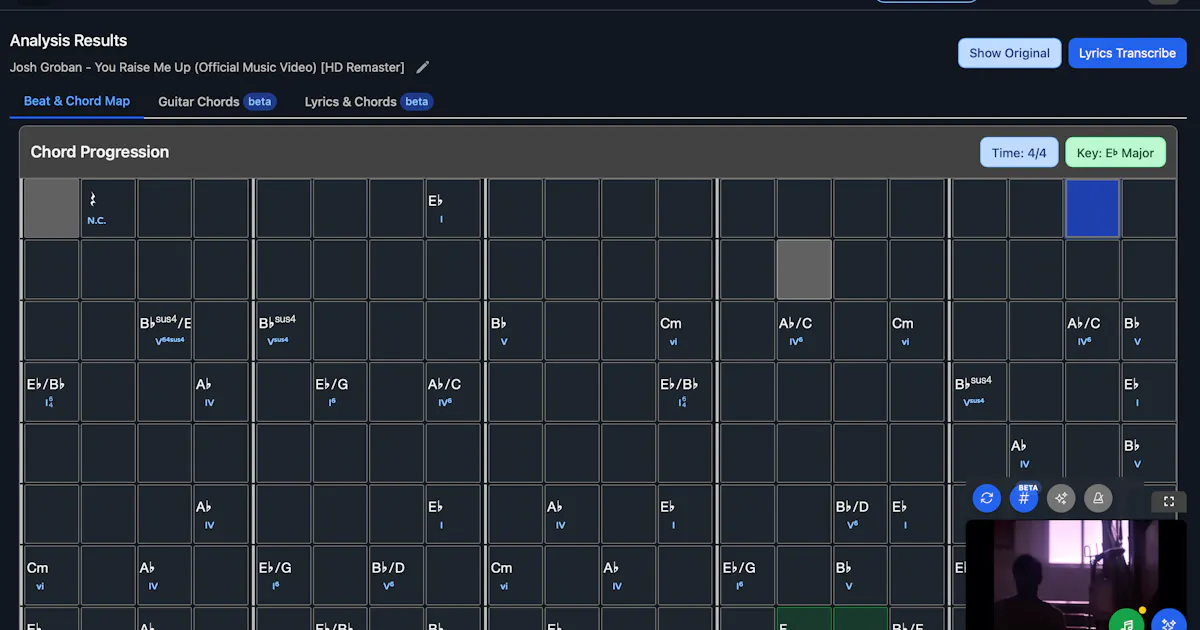
Task: Click the 'Chord Progression' heading text
Action: coord(100,152)
